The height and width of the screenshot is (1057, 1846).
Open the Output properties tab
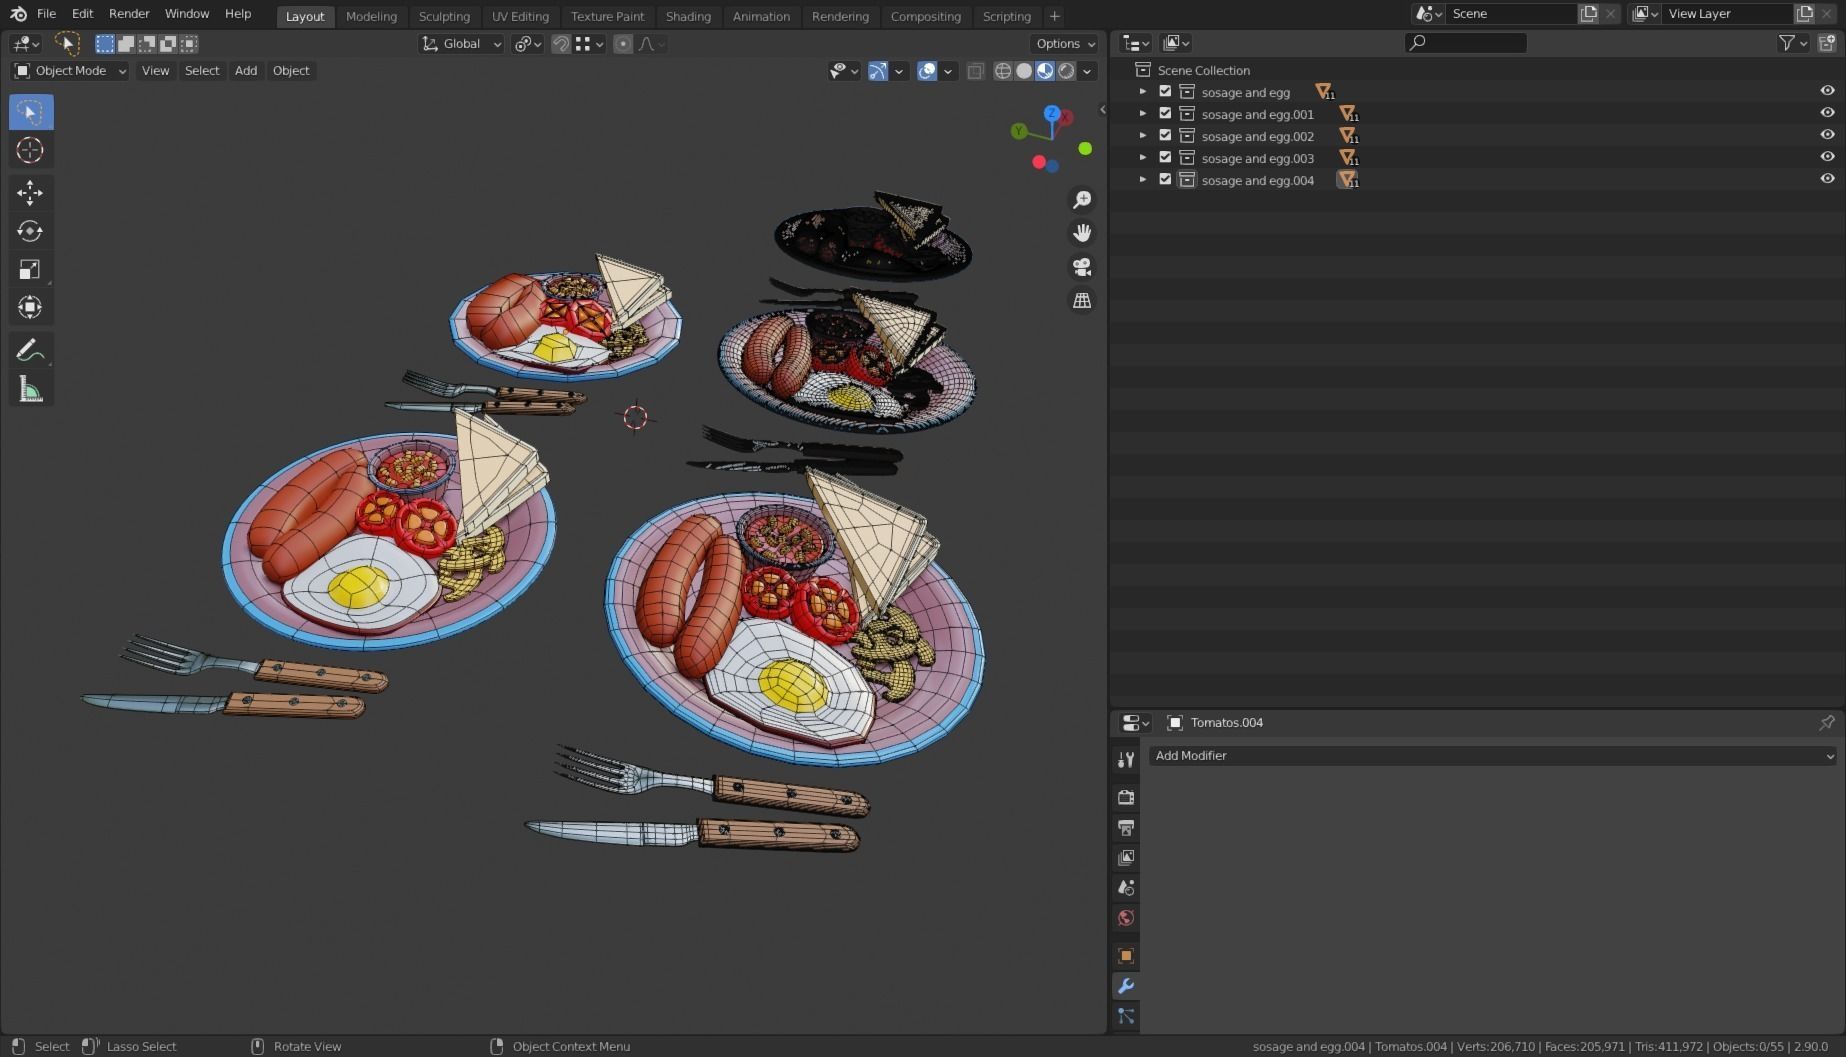(x=1126, y=828)
